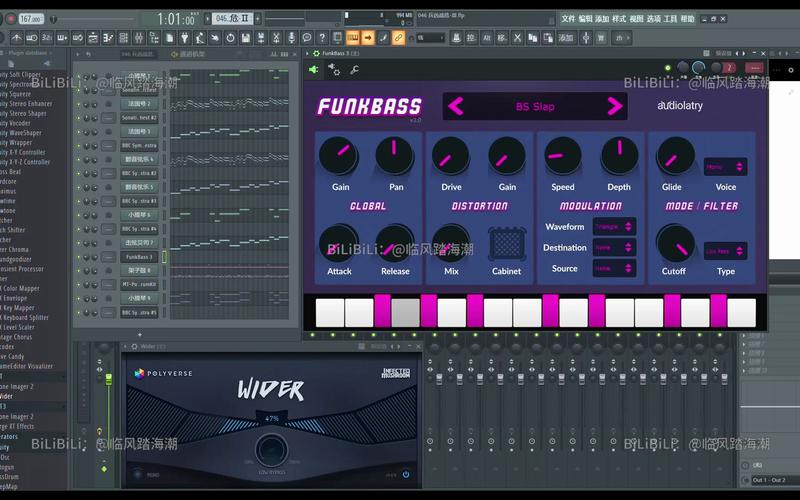
Task: Go to next preset after BS Slap
Action: tap(614, 106)
